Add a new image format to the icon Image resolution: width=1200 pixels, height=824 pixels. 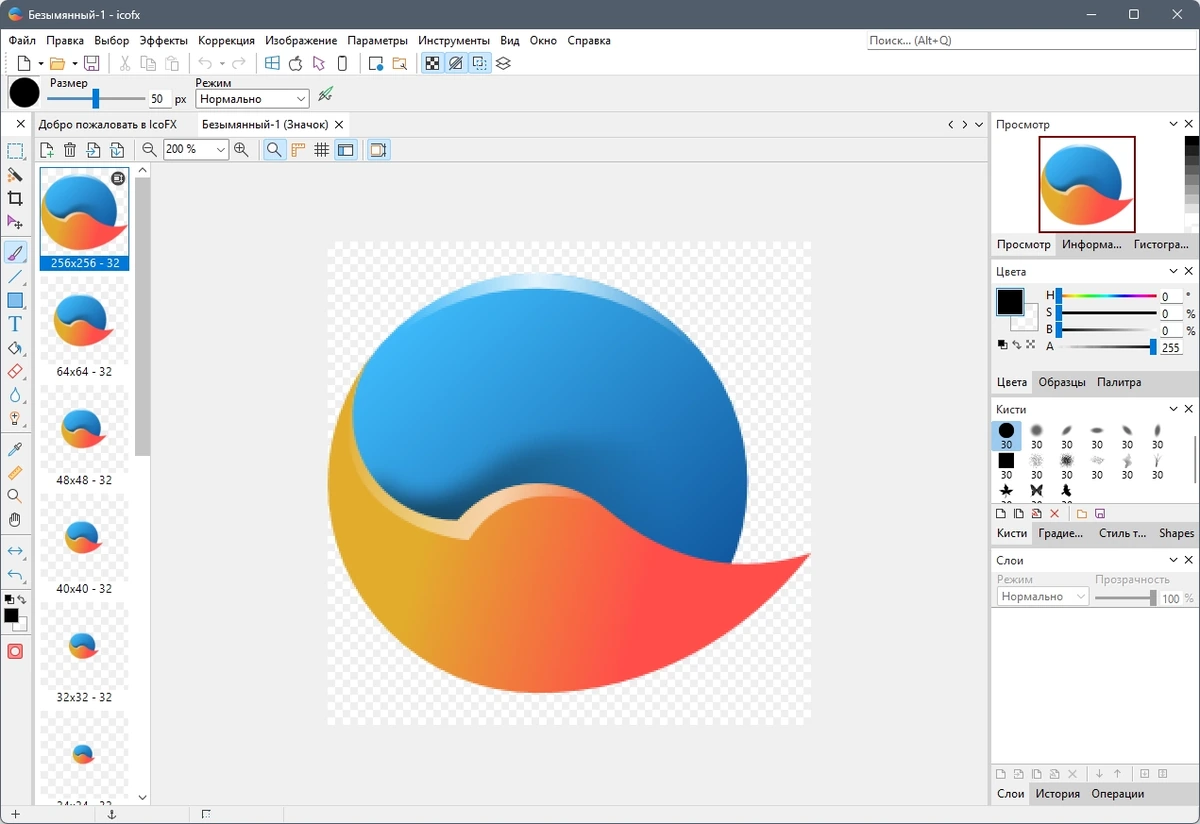point(47,150)
